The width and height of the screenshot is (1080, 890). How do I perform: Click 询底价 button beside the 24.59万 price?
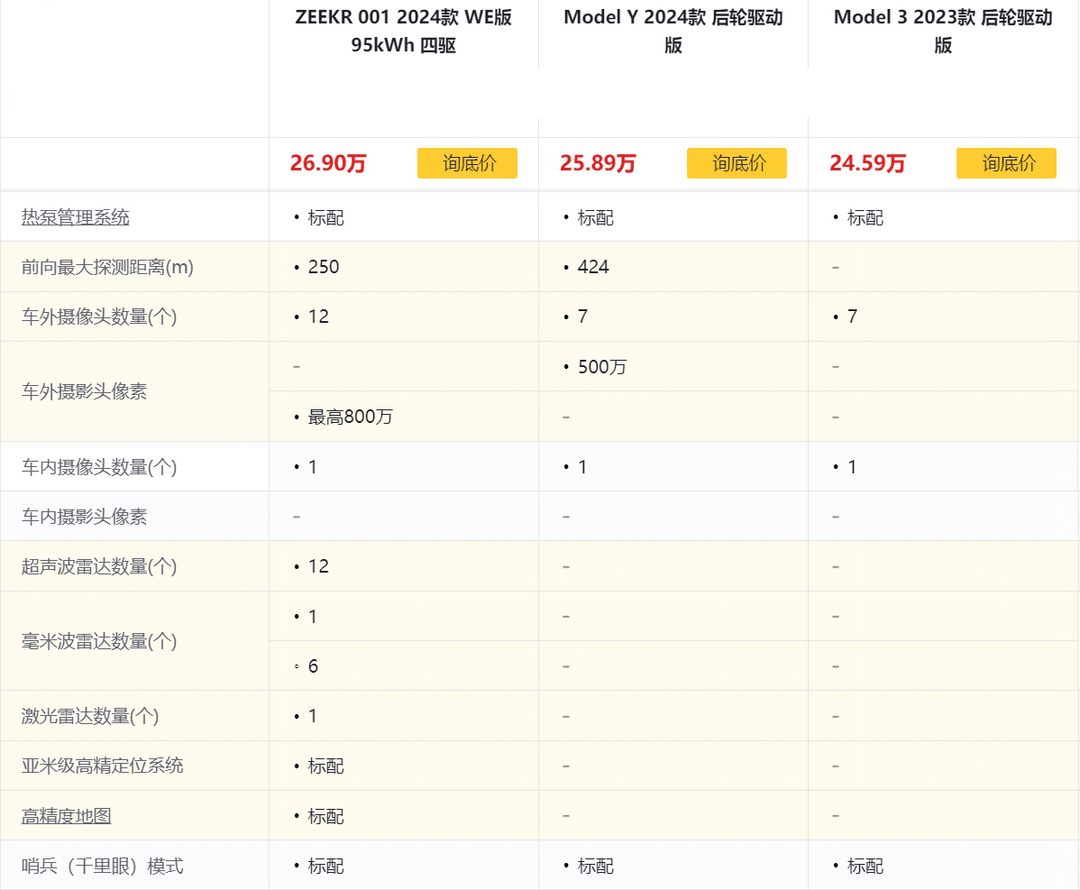pyautogui.click(x=1006, y=163)
